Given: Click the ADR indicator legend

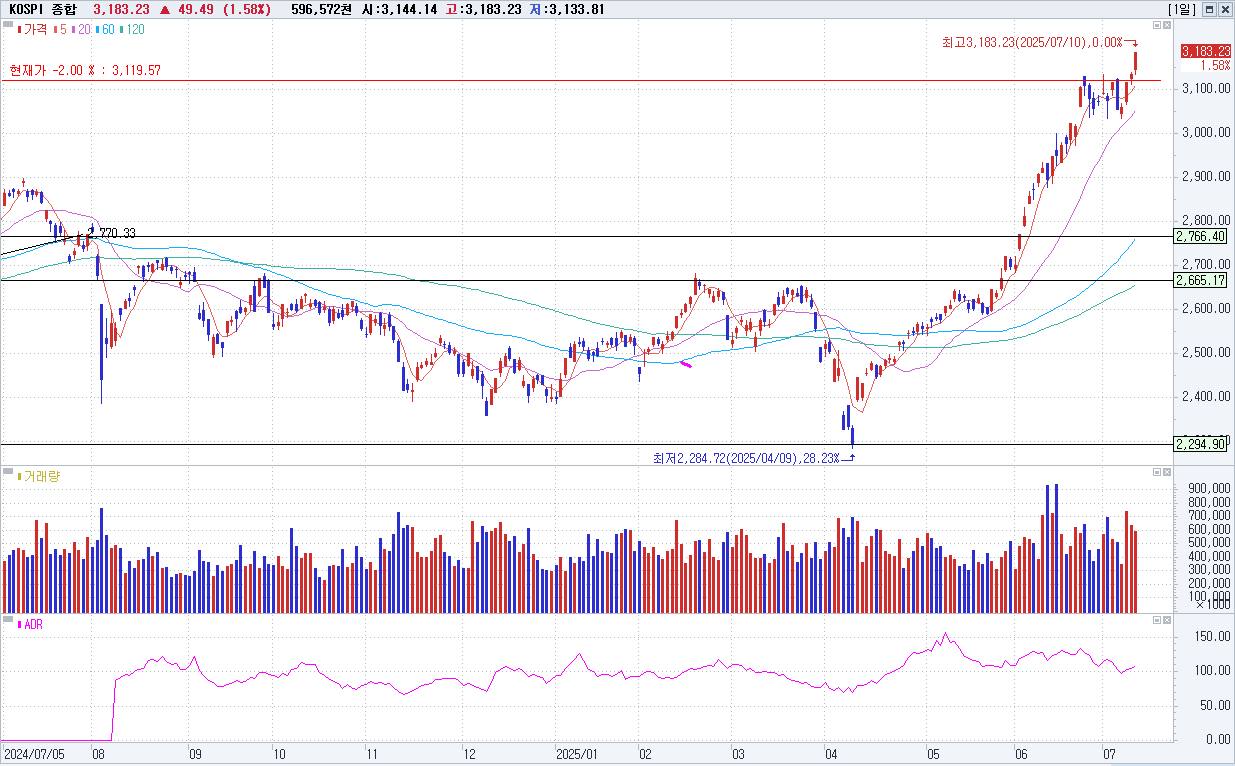Looking at the screenshot, I should (x=32, y=624).
